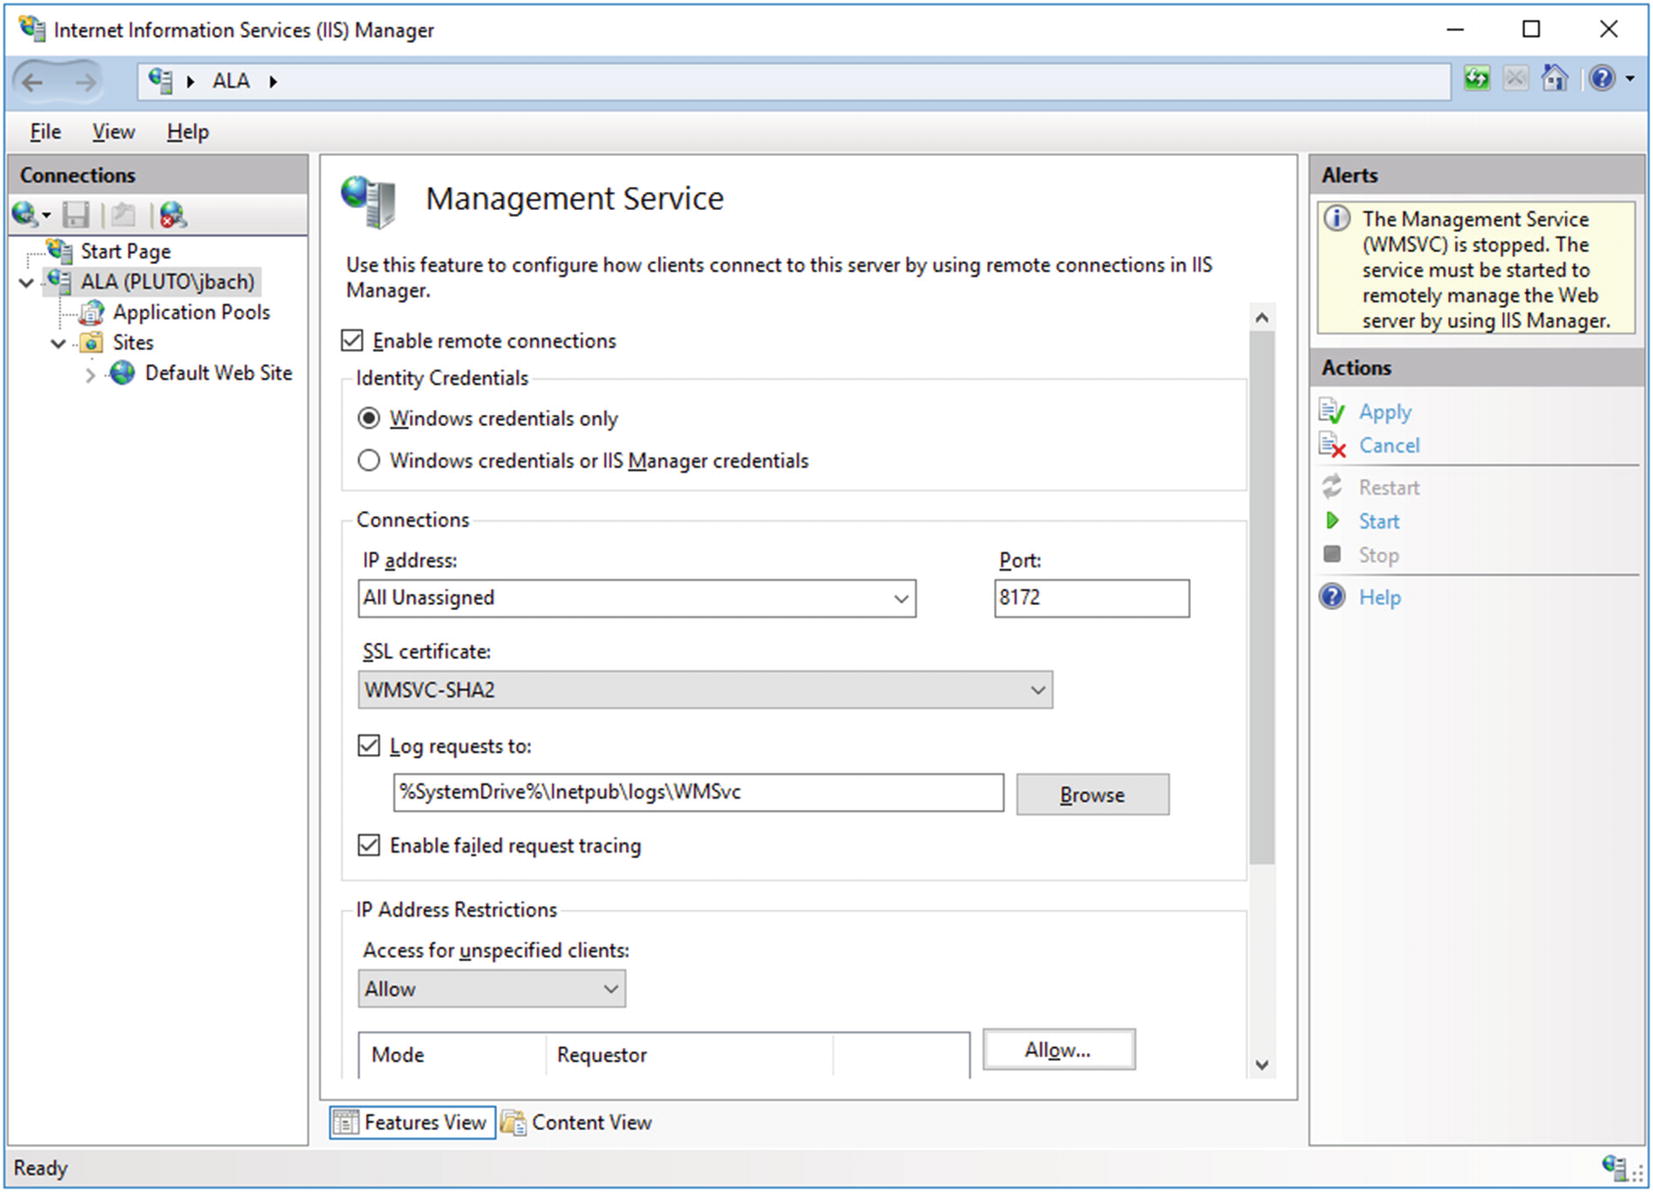The image size is (1653, 1192).
Task: Click the Stop loading icon in toolbar
Action: (1515, 79)
